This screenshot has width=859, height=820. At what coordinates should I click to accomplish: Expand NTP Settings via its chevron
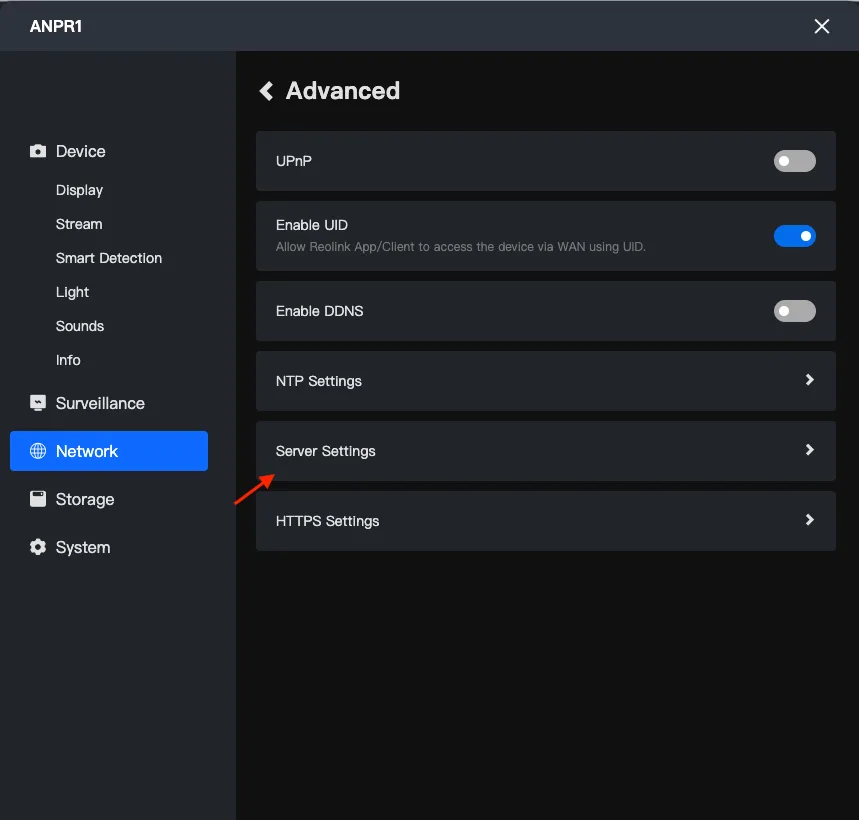tap(810, 380)
